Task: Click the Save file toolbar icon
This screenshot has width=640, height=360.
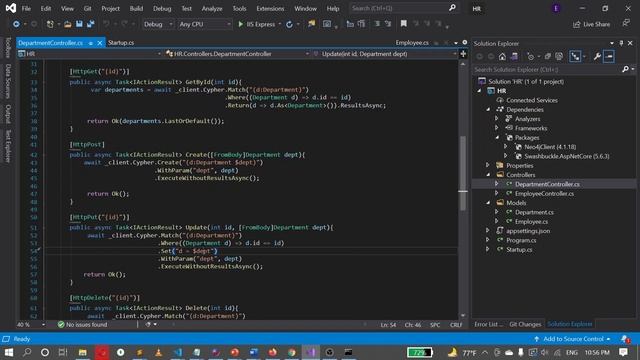Action: pyautogui.click(x=79, y=24)
